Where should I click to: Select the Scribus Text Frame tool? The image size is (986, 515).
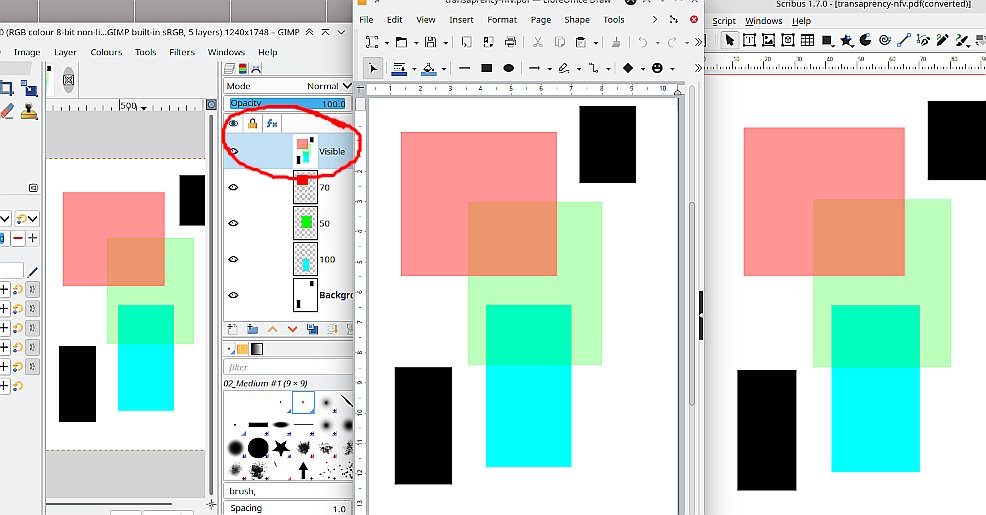click(749, 40)
